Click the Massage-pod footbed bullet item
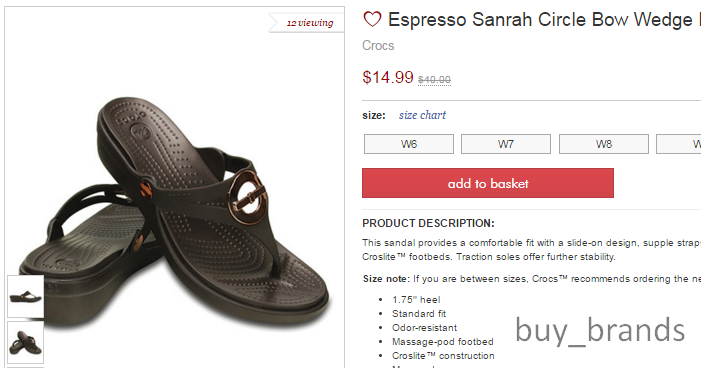This screenshot has width=701, height=368. (x=443, y=342)
